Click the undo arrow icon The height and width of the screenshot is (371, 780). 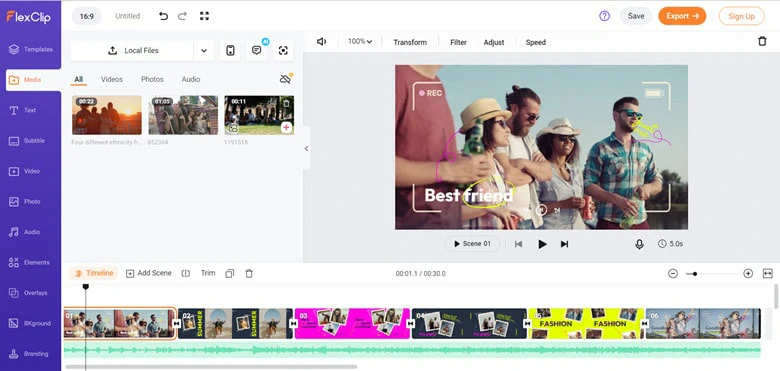[x=163, y=16]
